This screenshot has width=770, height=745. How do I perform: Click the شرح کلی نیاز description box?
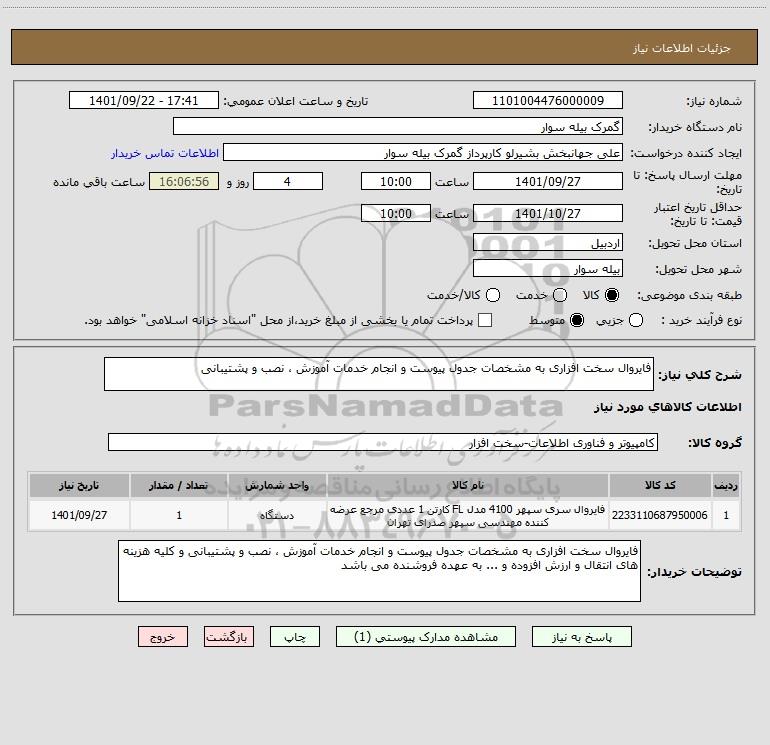[379, 374]
